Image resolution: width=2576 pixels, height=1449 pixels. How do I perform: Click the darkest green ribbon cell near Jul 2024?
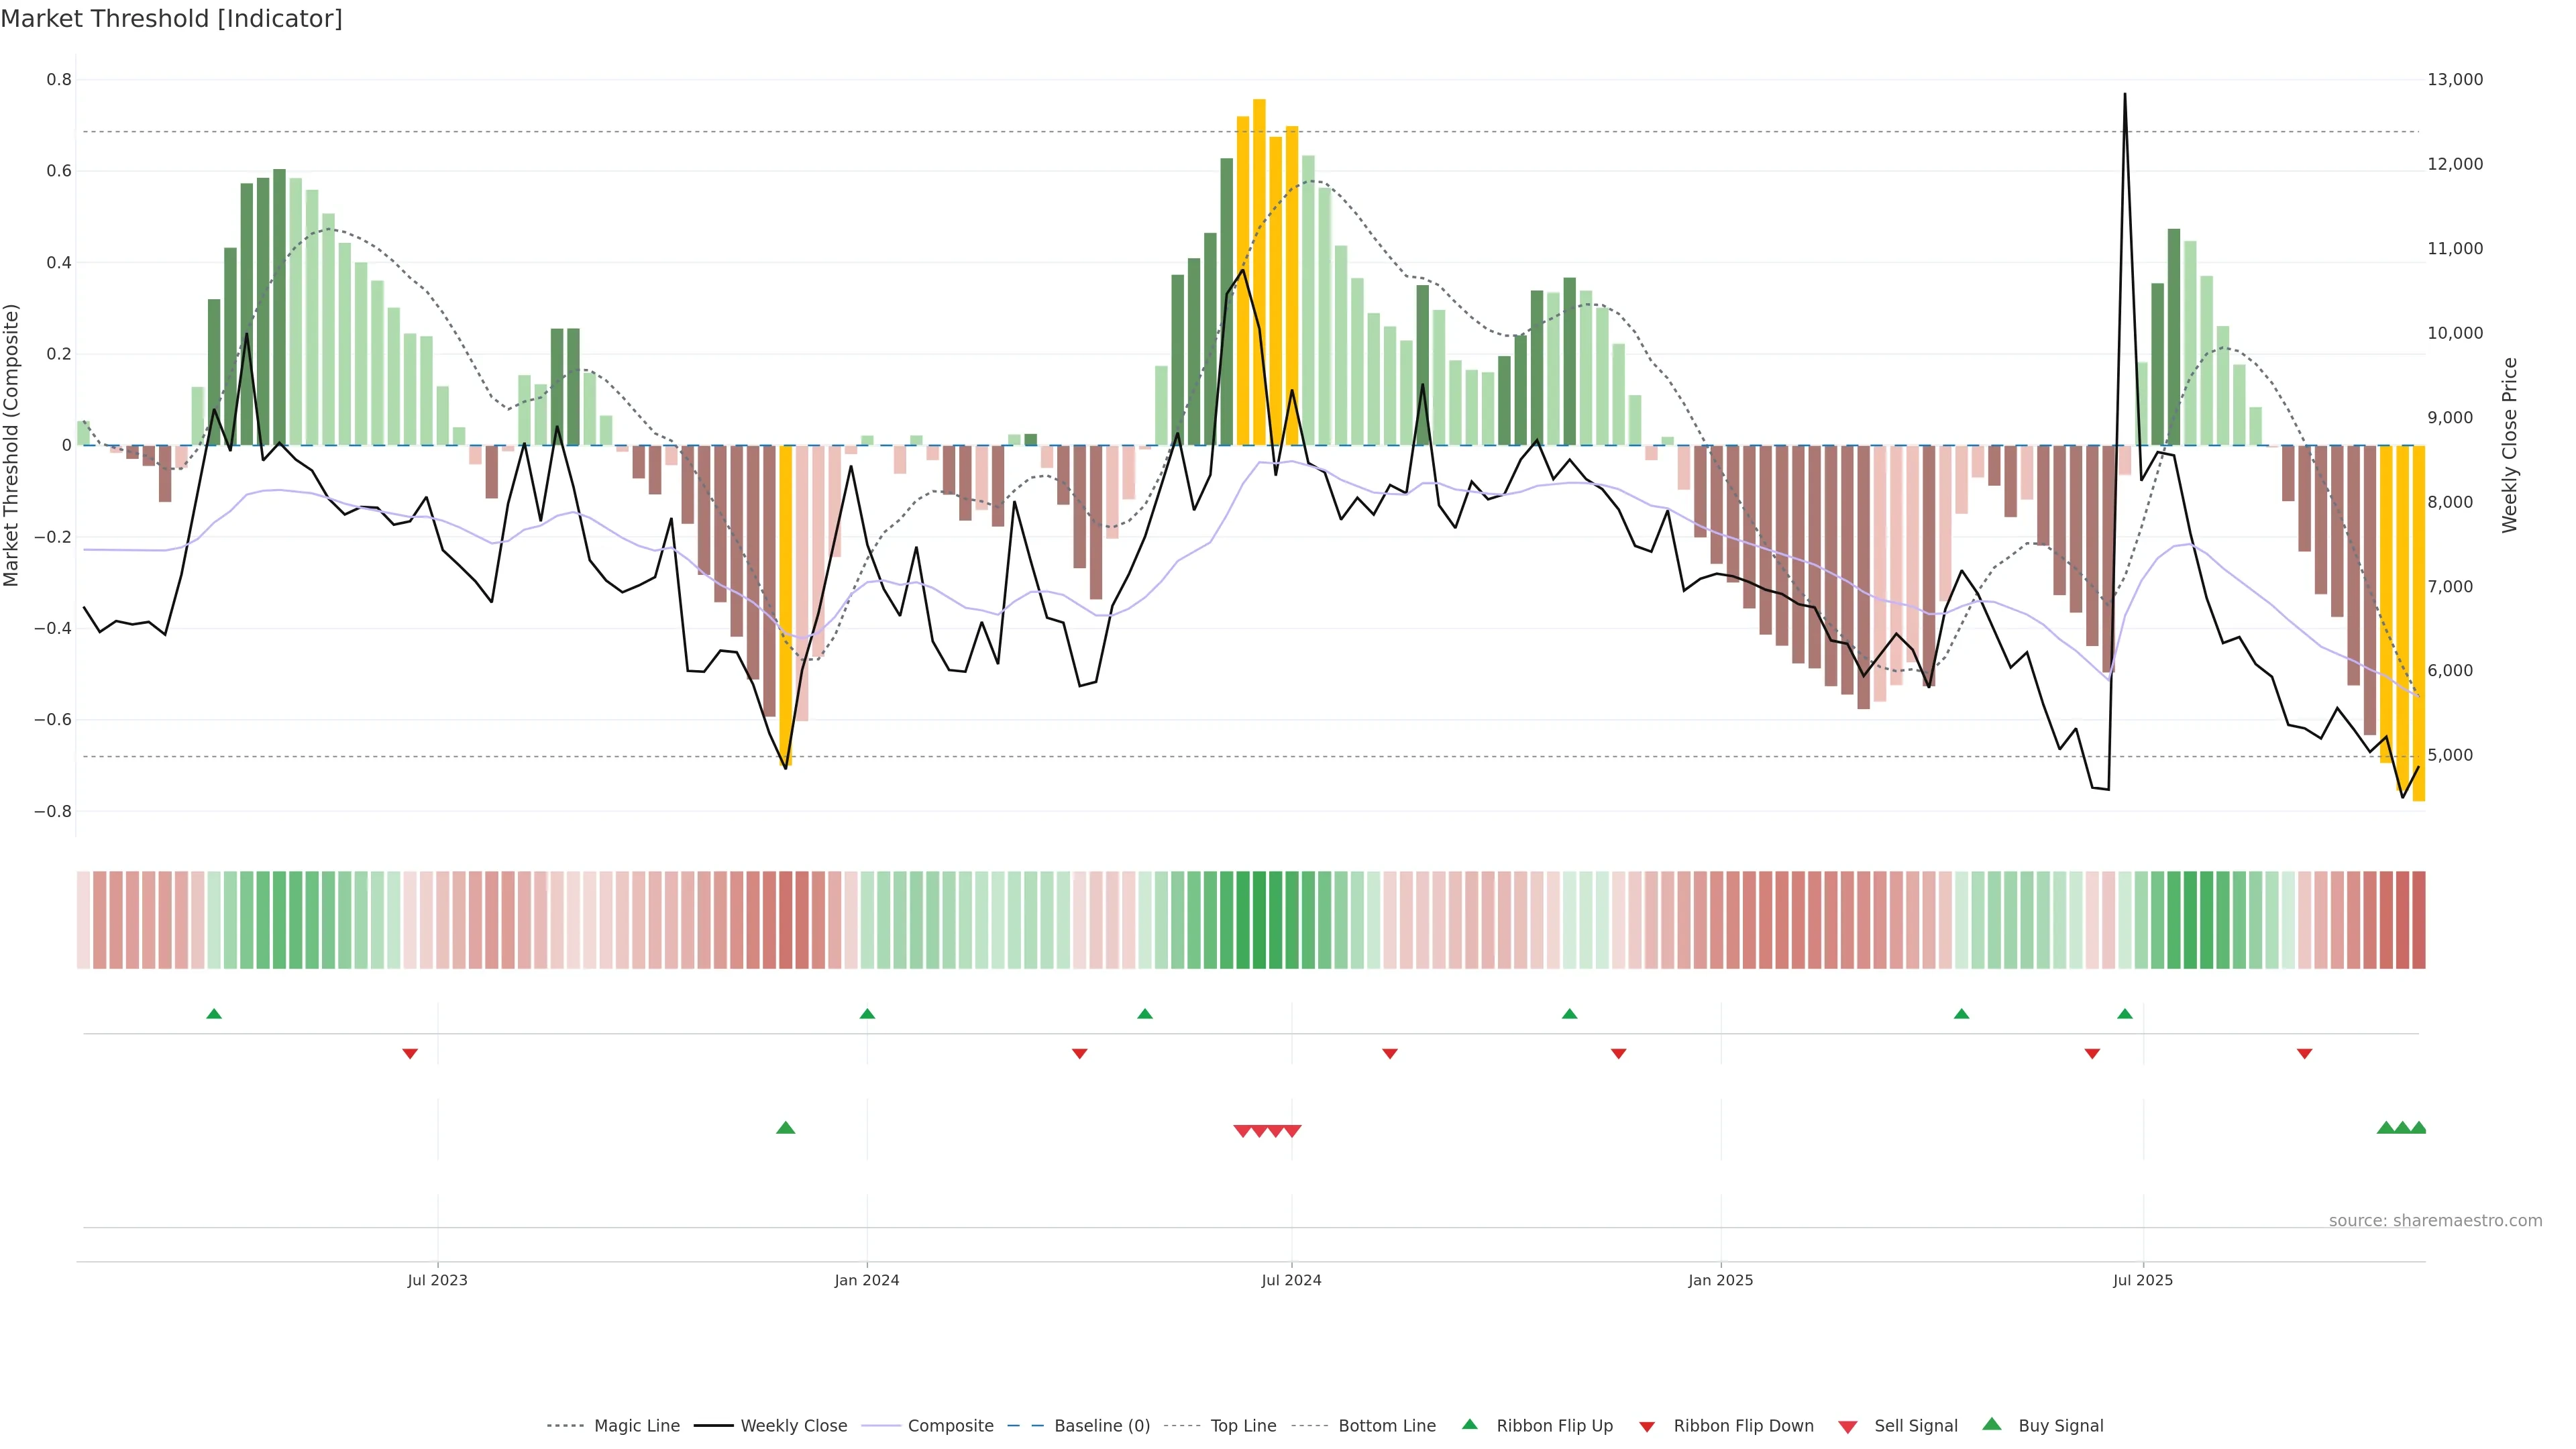click(x=1259, y=919)
